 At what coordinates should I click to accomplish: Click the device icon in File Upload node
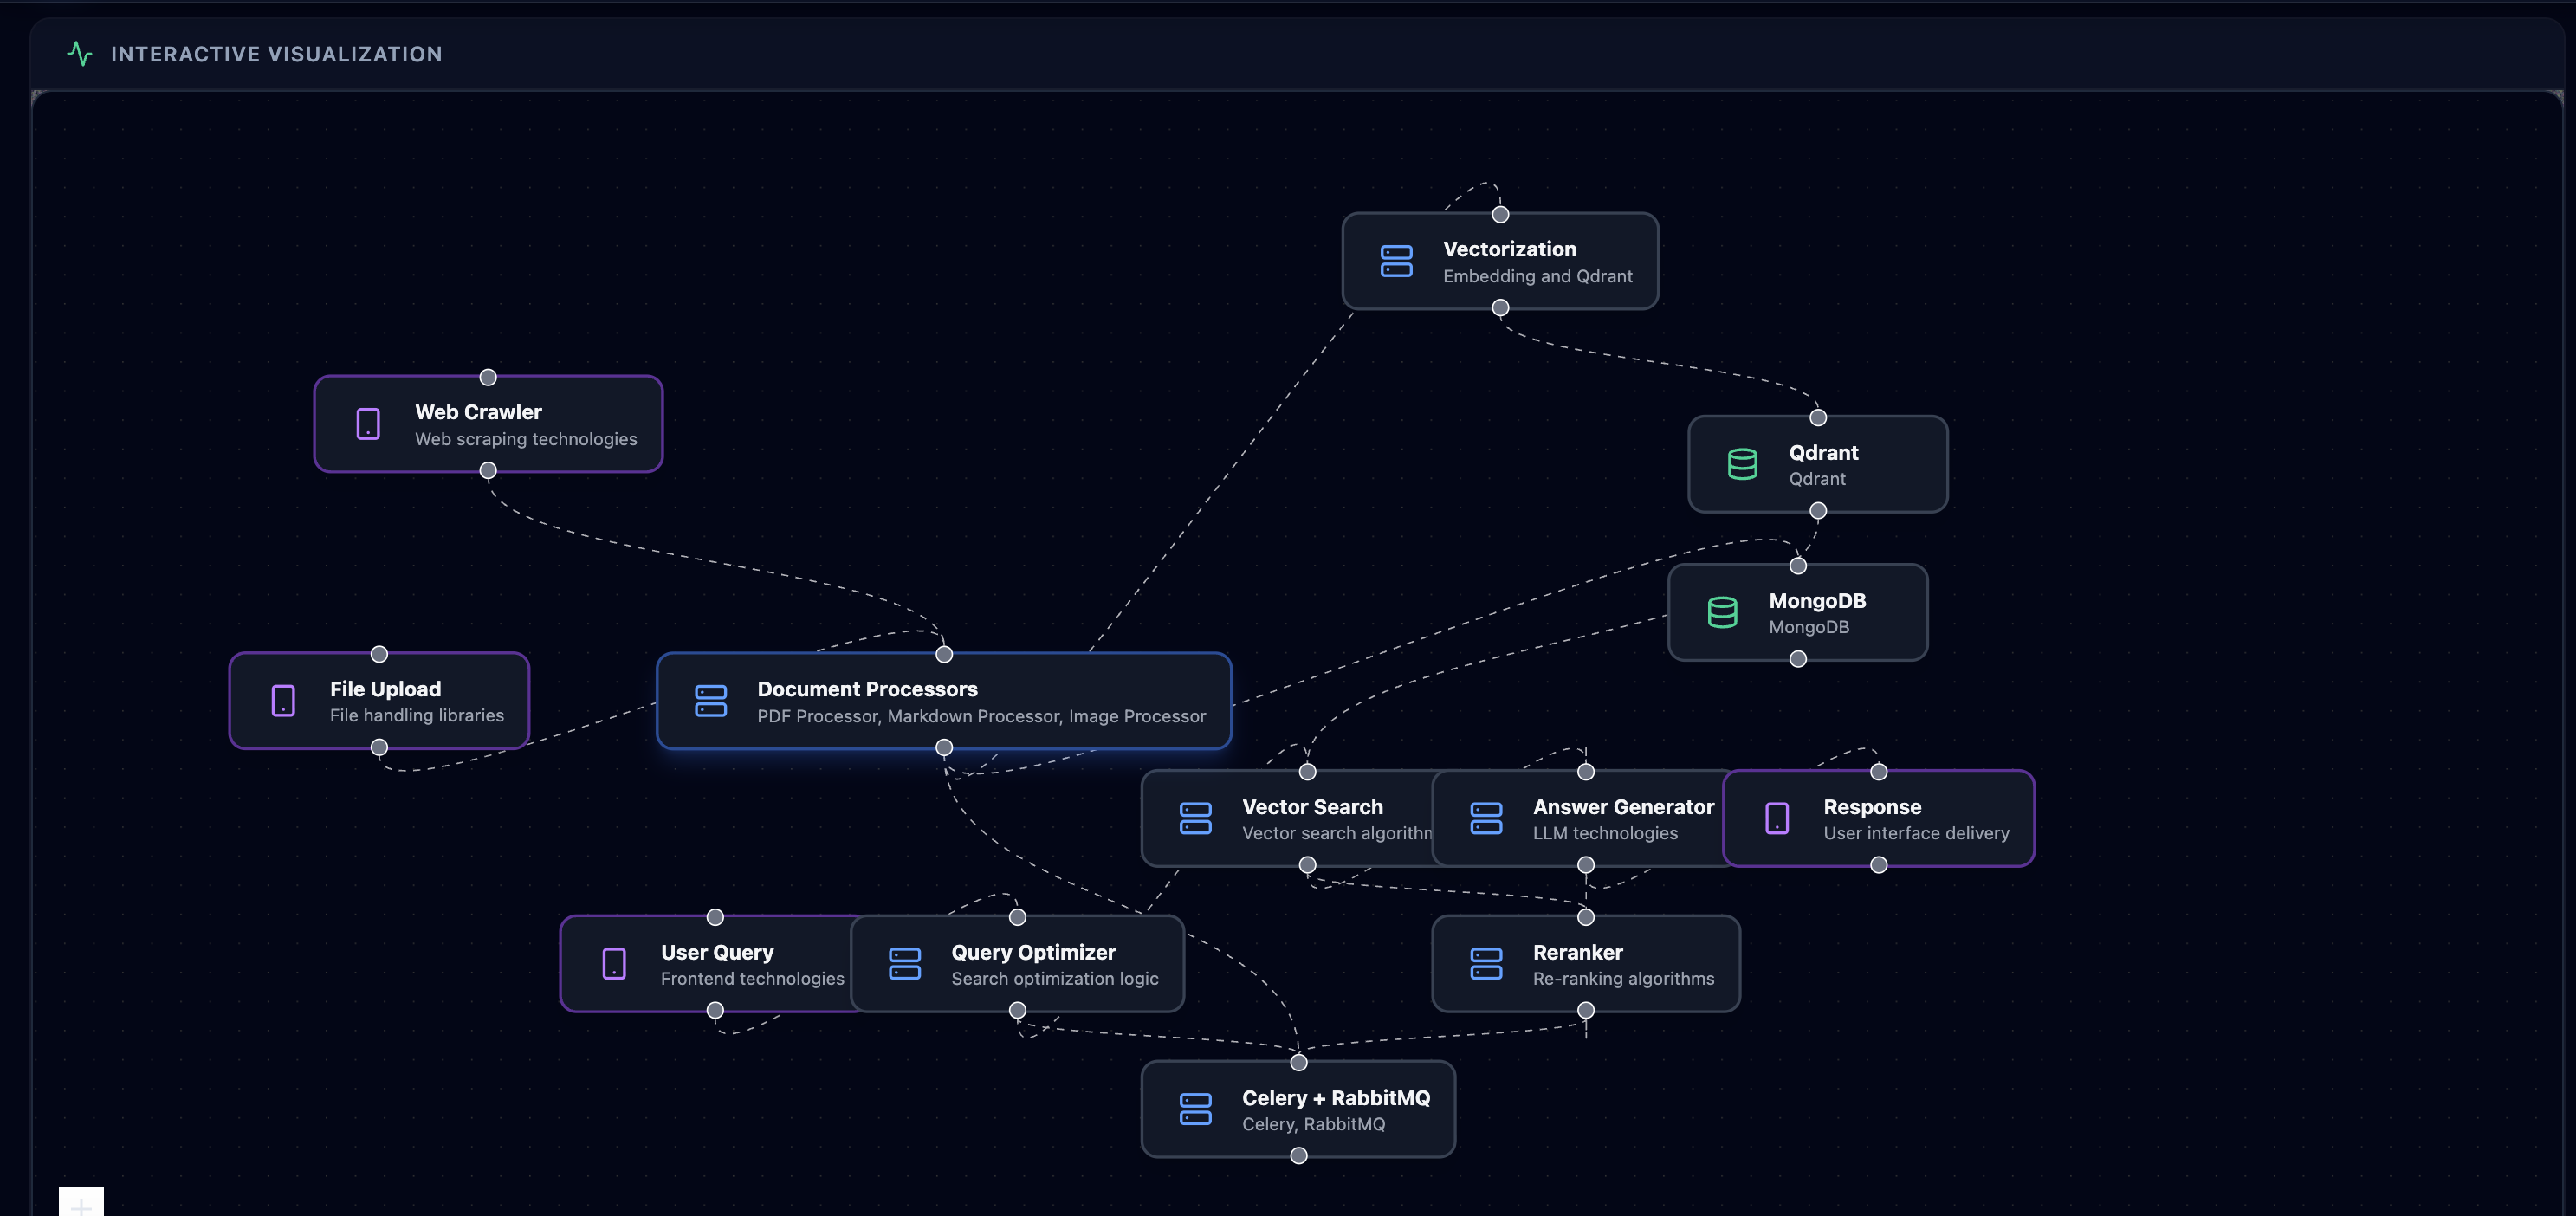pos(283,700)
